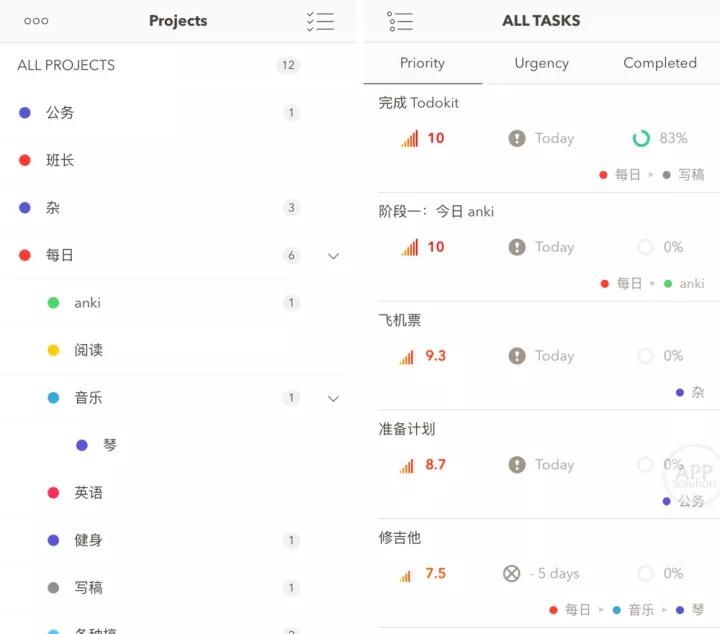Switch to the Urgency tab
720x634 pixels.
point(541,63)
